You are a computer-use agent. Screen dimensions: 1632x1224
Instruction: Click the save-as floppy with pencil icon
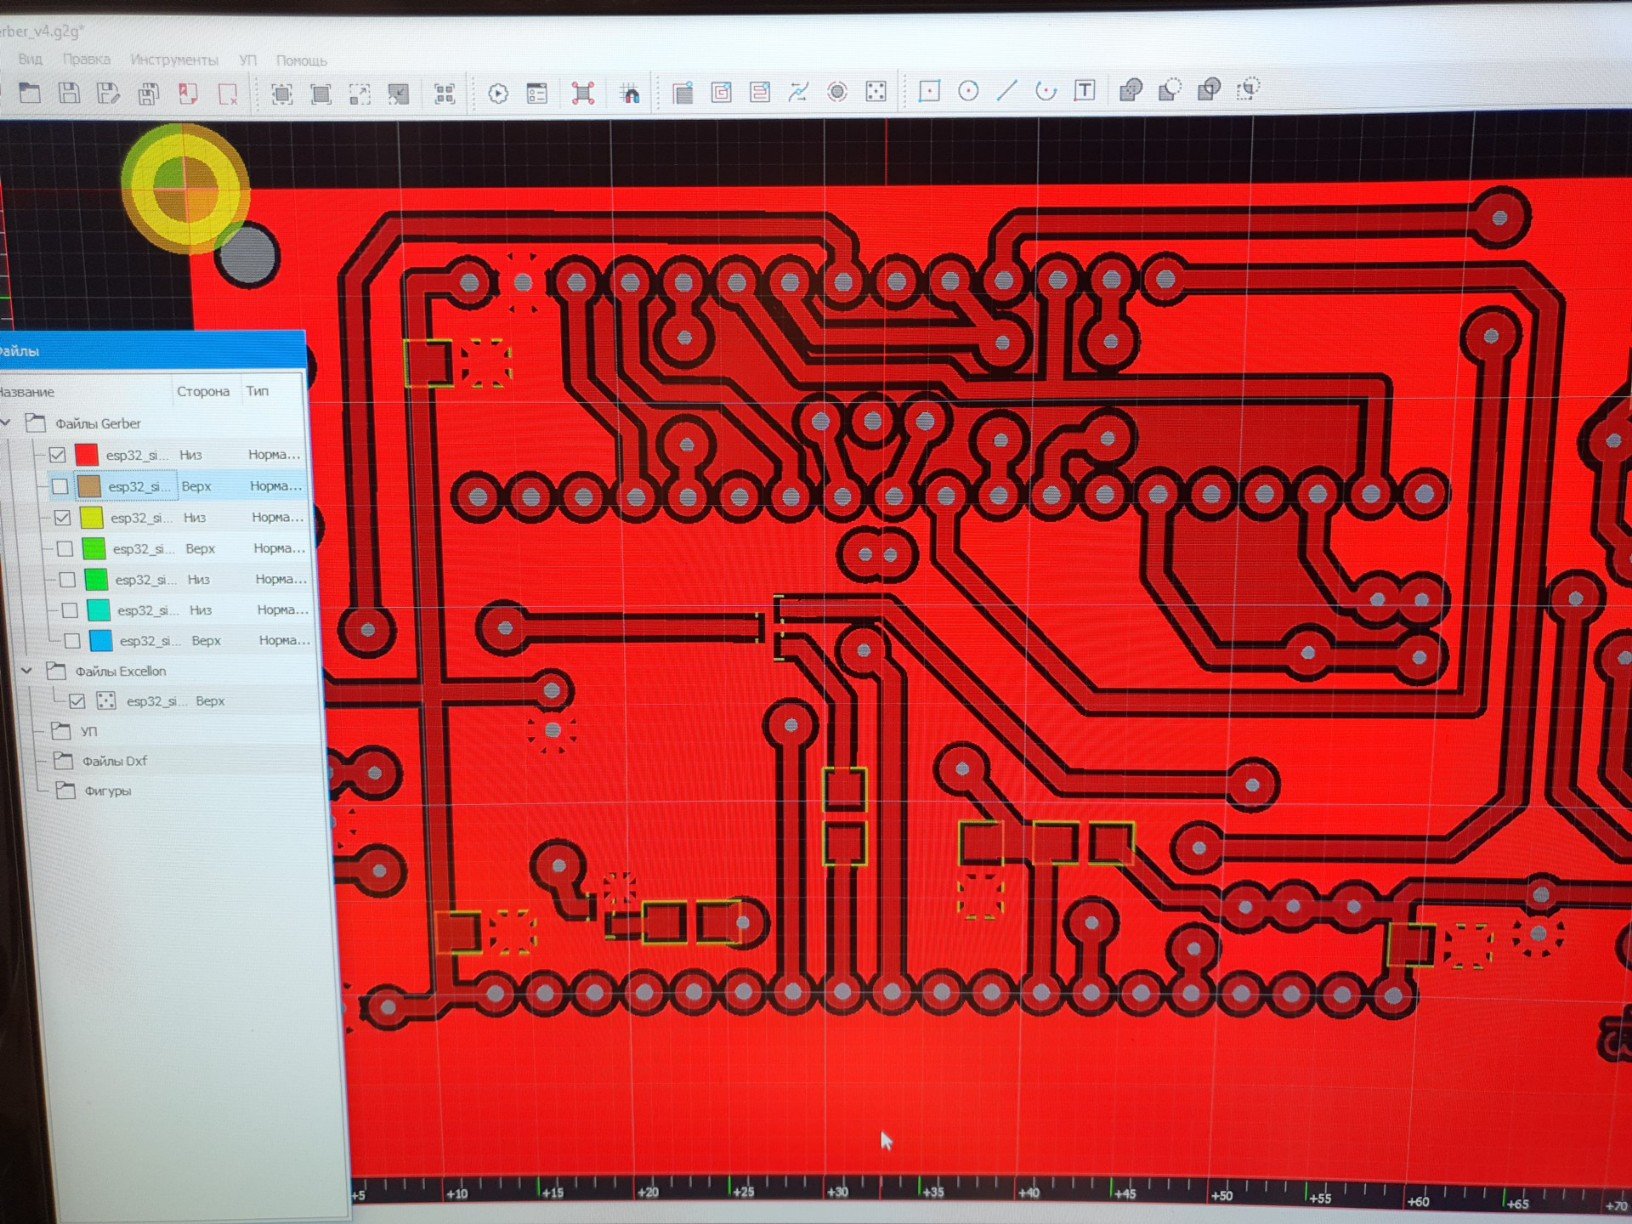pyautogui.click(x=108, y=94)
